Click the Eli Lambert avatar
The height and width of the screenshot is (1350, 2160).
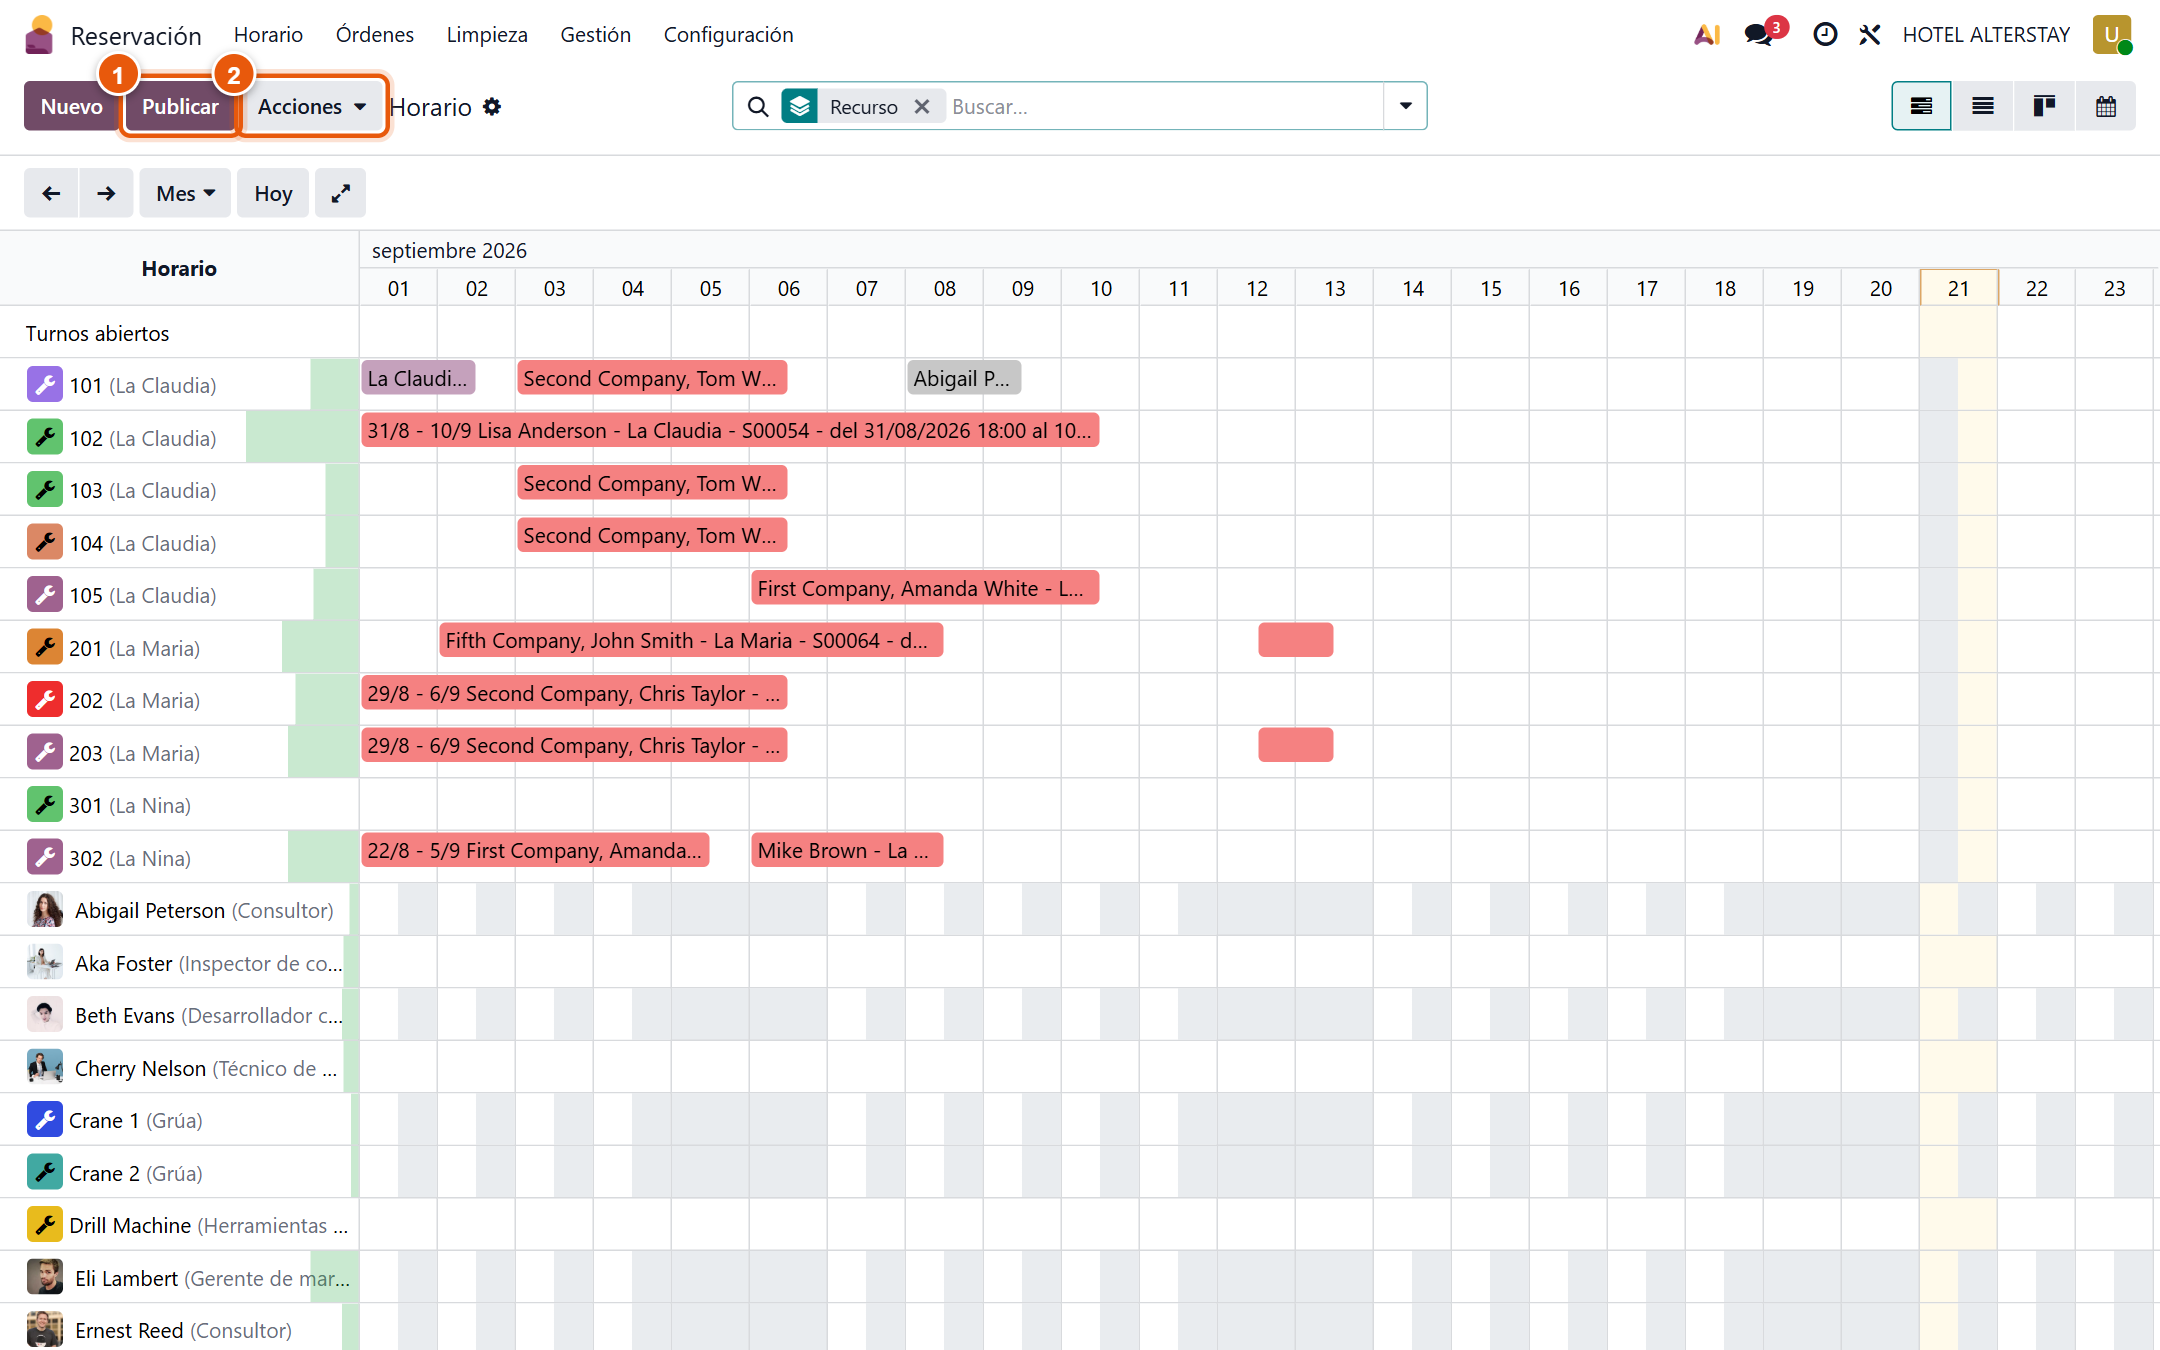tap(45, 1278)
